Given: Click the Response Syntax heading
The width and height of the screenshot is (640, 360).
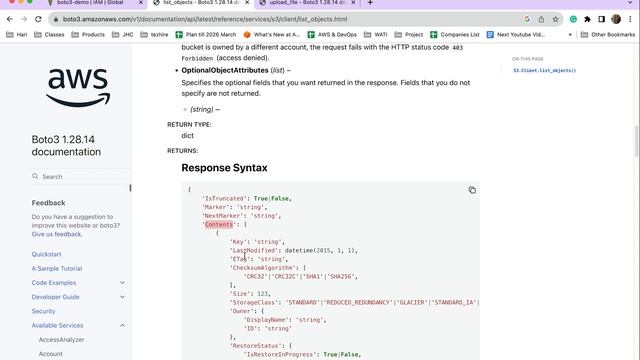Looking at the screenshot, I should pos(224,168).
